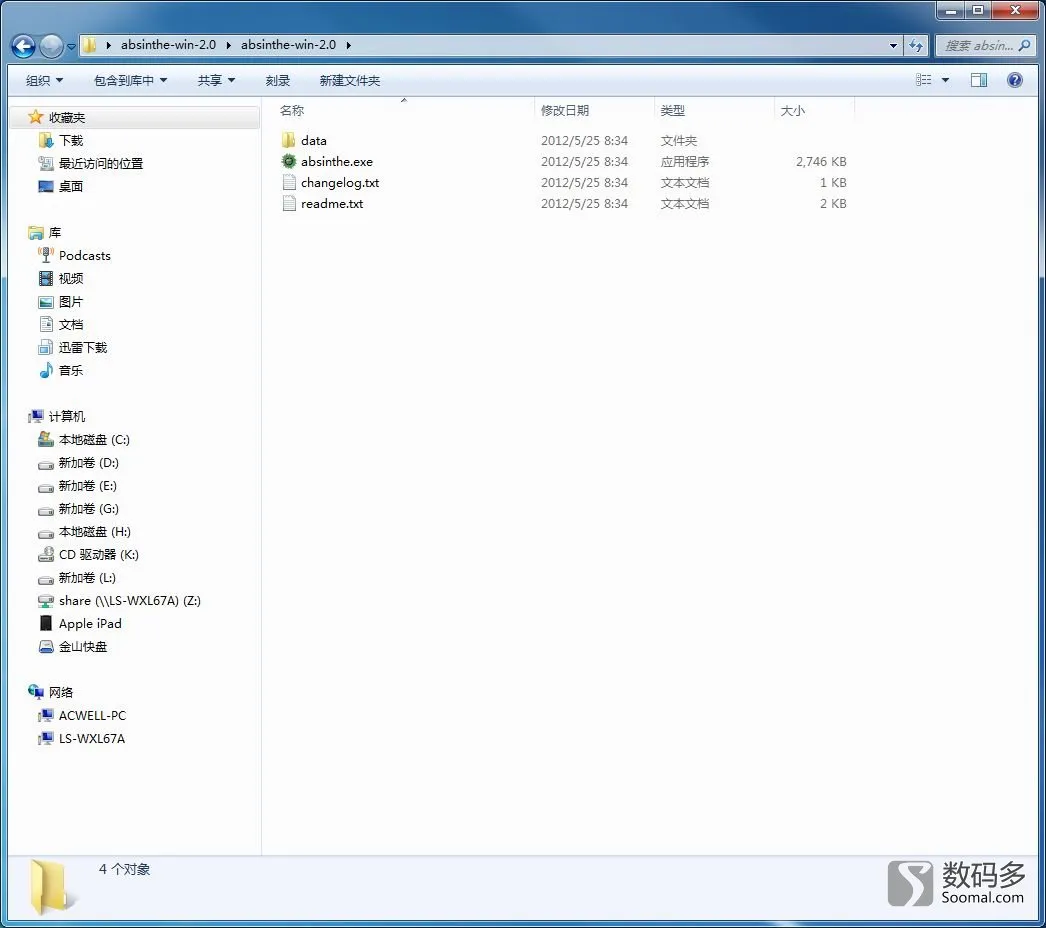Open the 迅雷下载 library
Viewport: 1046px width, 928px height.
(83, 348)
